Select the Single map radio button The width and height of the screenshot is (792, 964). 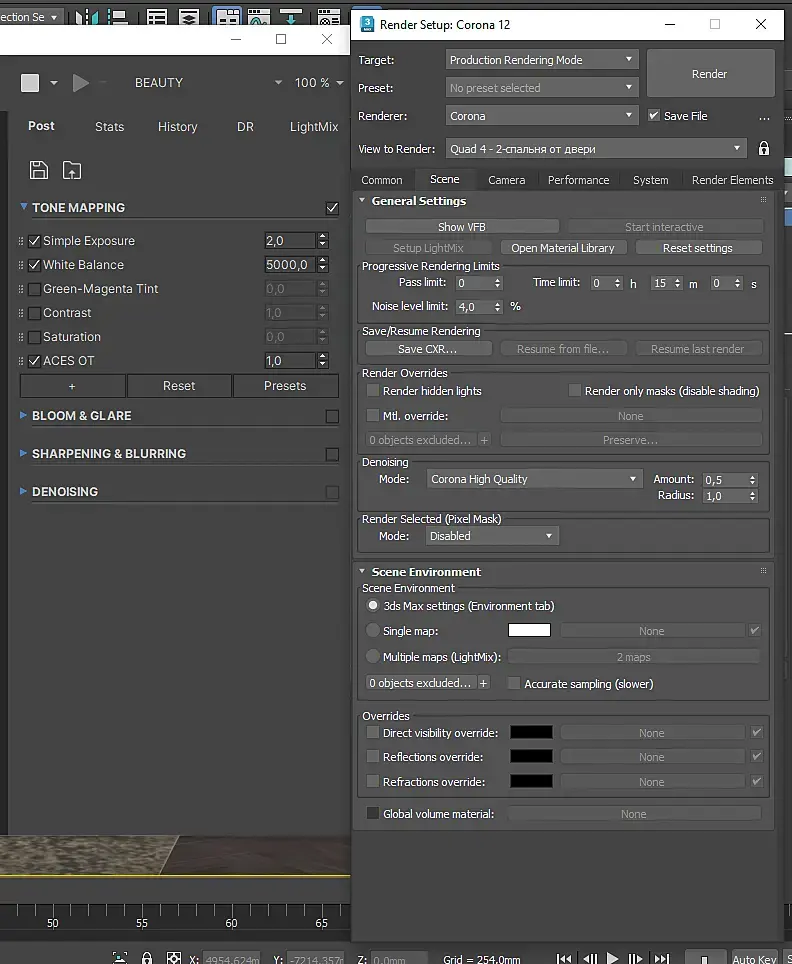coord(373,630)
